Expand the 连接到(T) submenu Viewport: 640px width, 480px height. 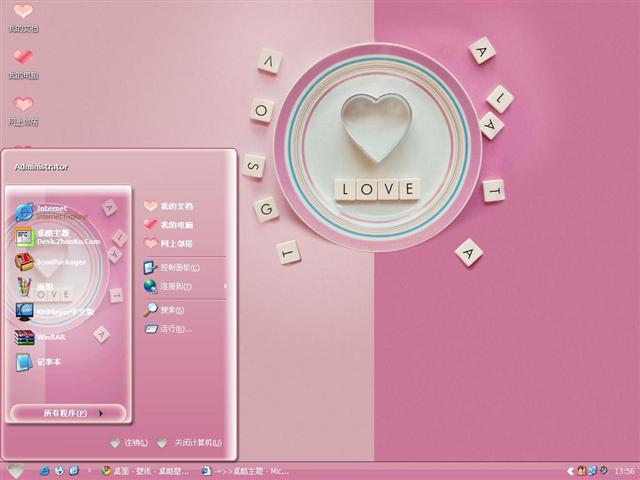(x=184, y=286)
